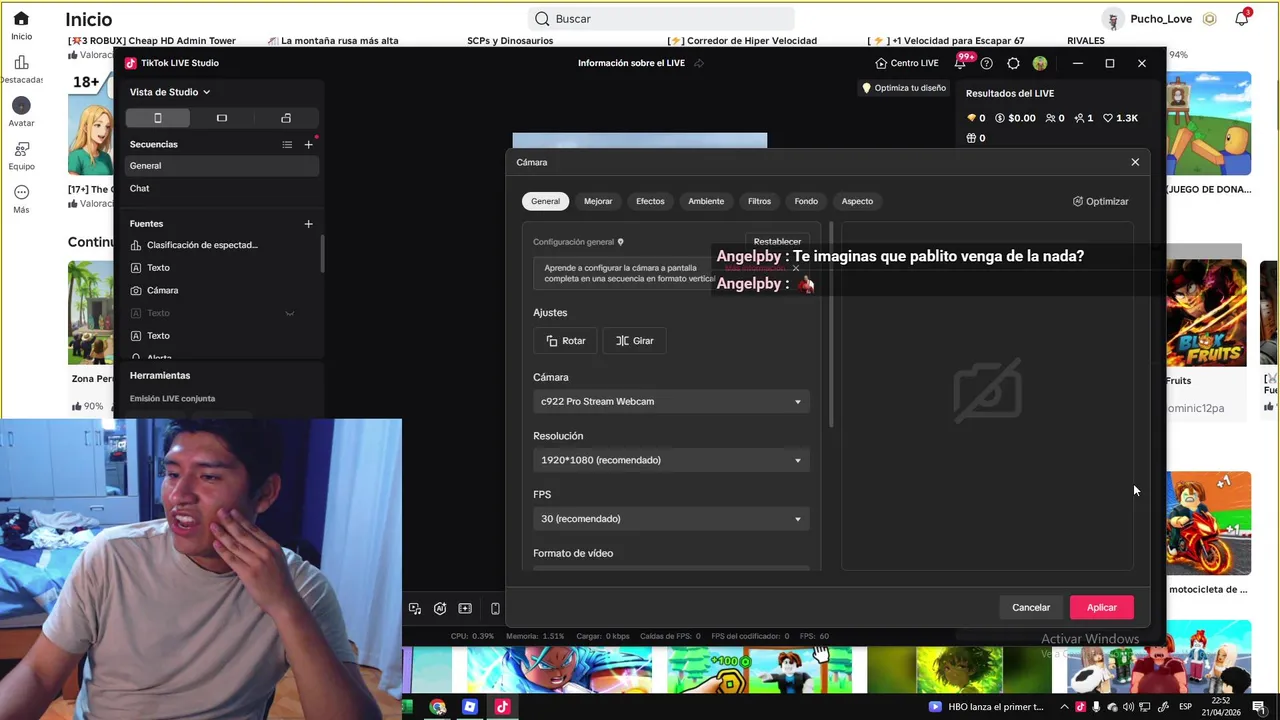
Task: Switch to the Fondo tab
Action: (806, 201)
